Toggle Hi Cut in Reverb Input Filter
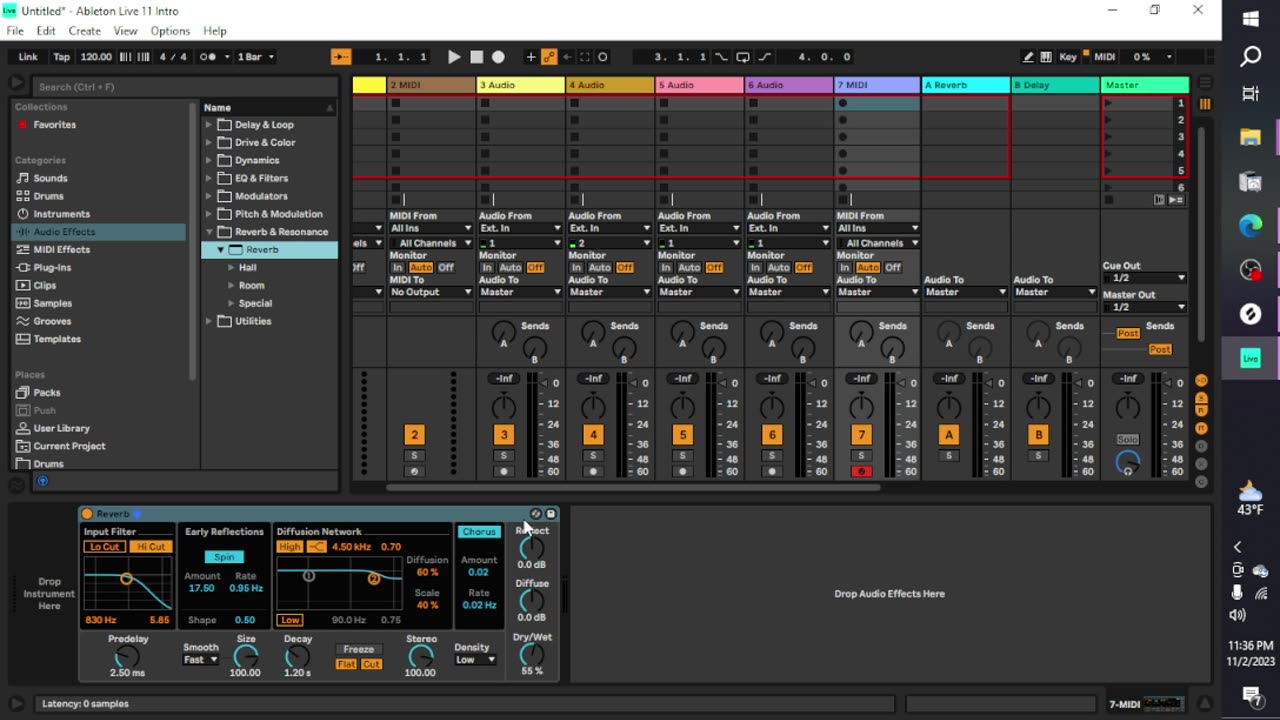 151,547
